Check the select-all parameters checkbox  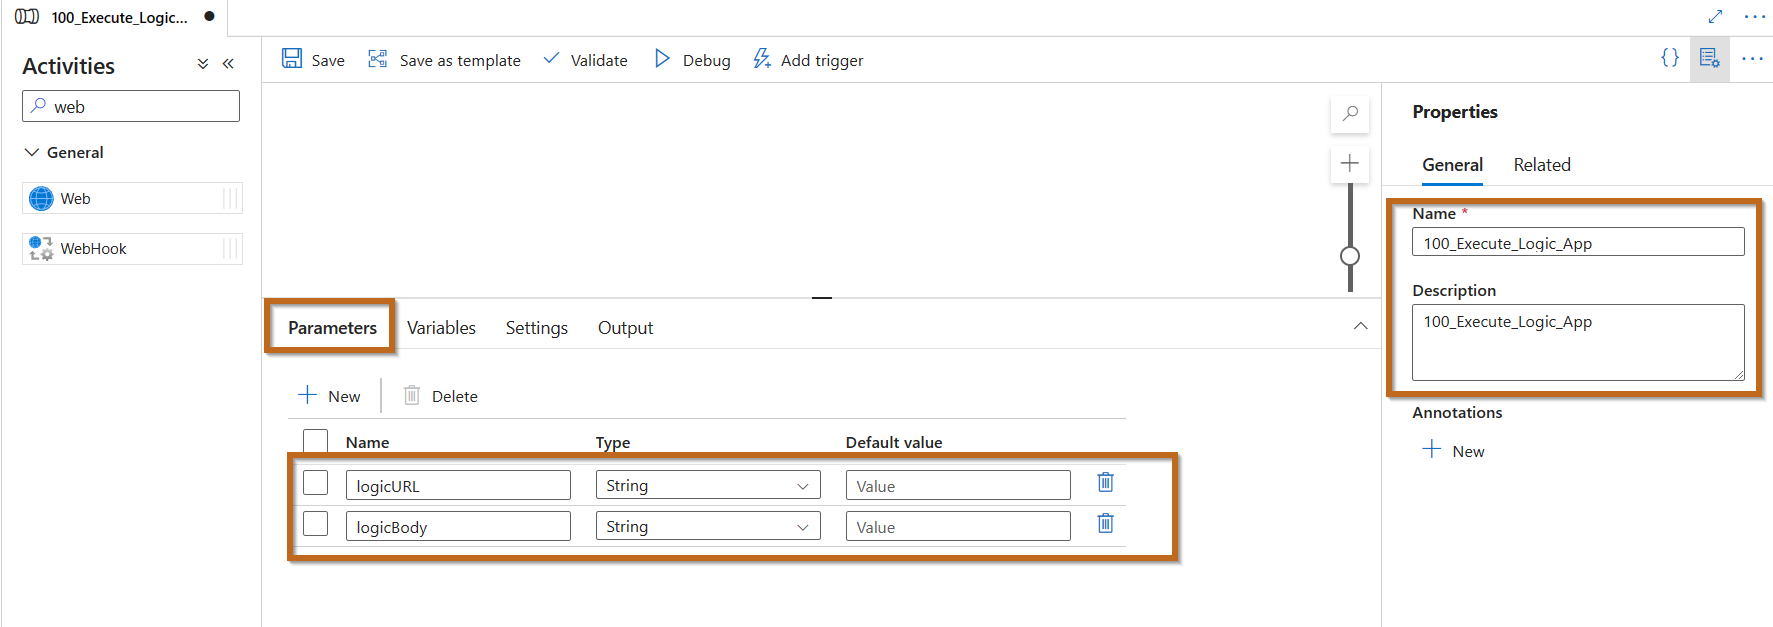(x=316, y=441)
